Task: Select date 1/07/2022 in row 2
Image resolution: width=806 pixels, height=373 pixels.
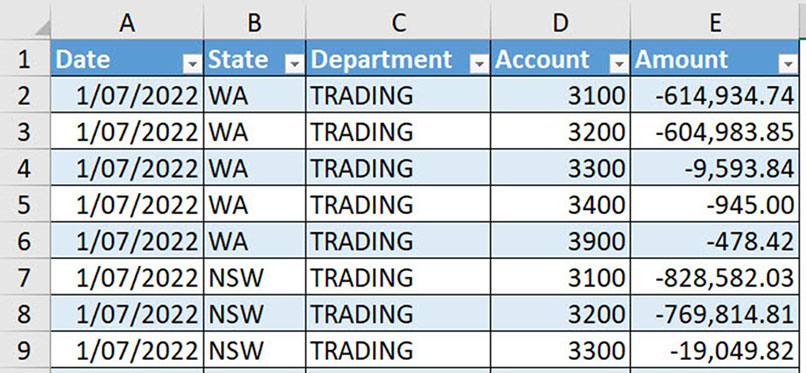Action: [x=127, y=95]
